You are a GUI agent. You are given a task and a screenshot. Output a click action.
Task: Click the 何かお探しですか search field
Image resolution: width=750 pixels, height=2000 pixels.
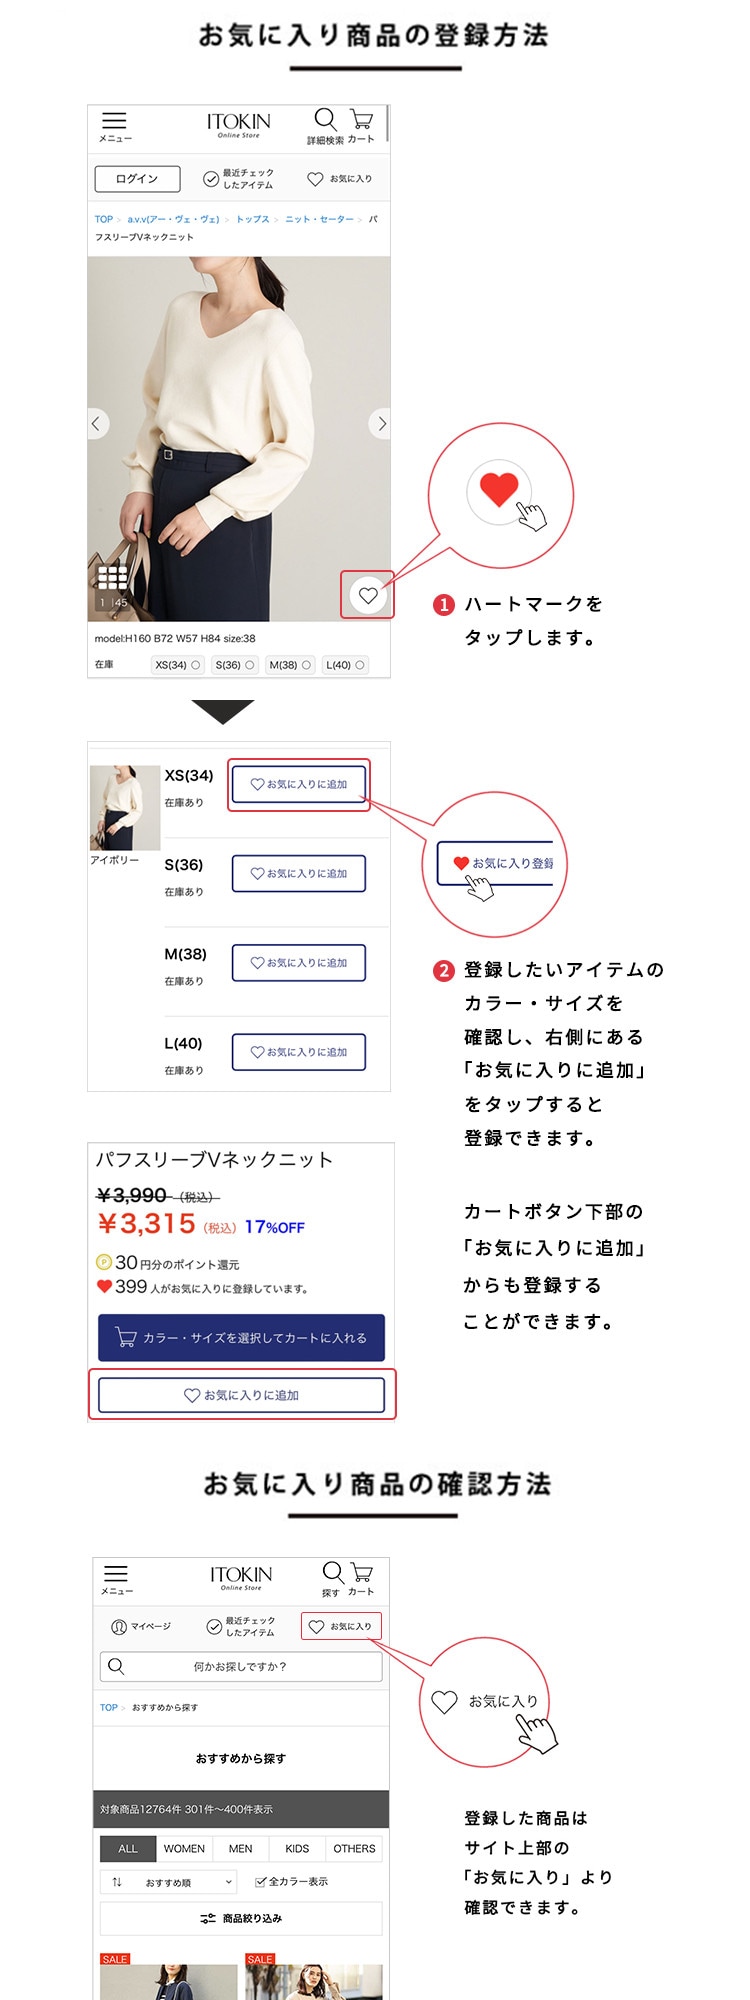[241, 1666]
